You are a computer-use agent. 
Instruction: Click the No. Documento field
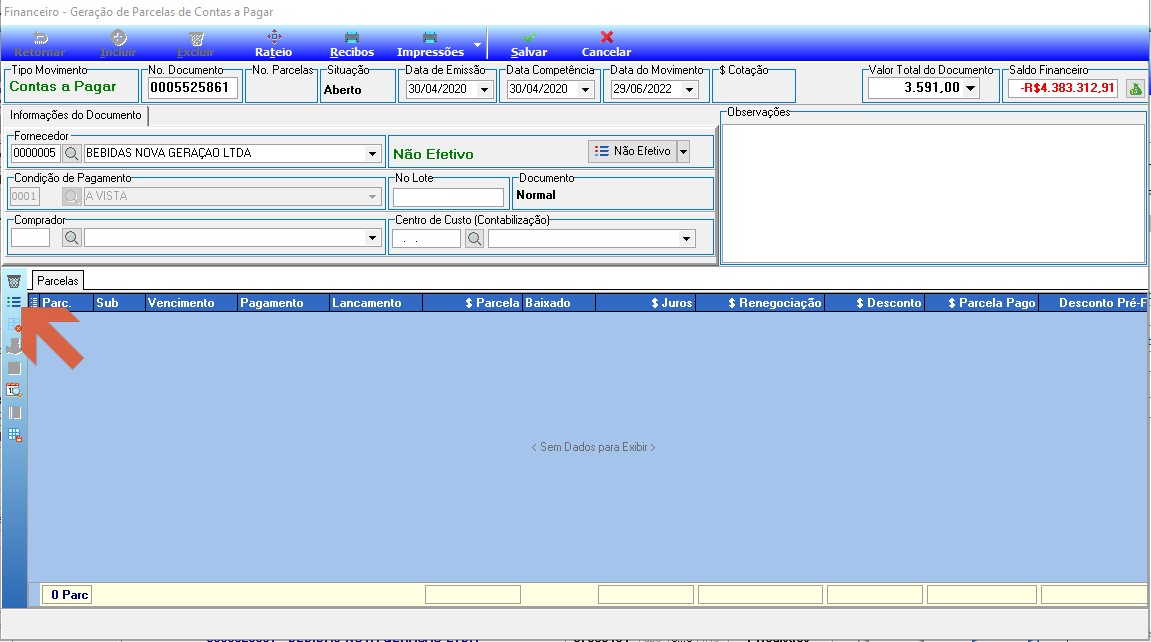click(192, 87)
